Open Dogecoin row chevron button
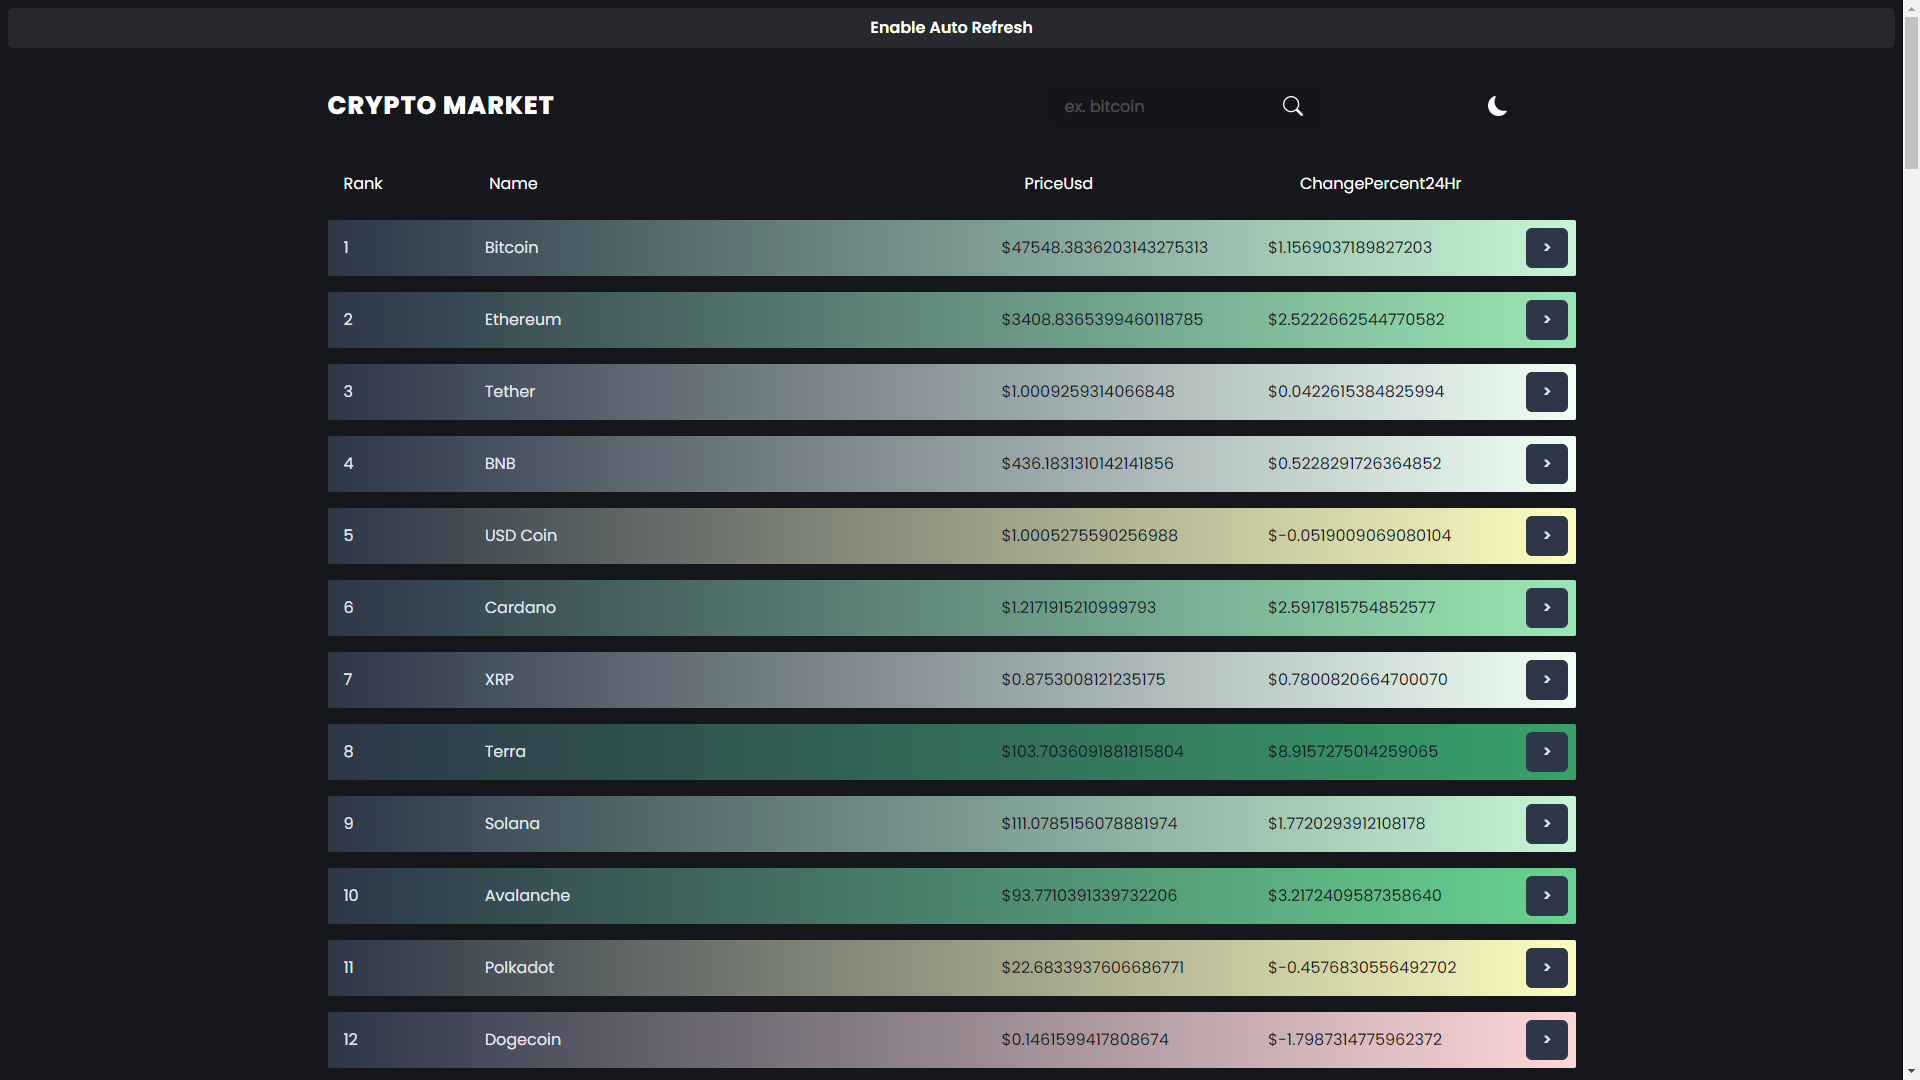This screenshot has width=1920, height=1080. [1547, 1040]
